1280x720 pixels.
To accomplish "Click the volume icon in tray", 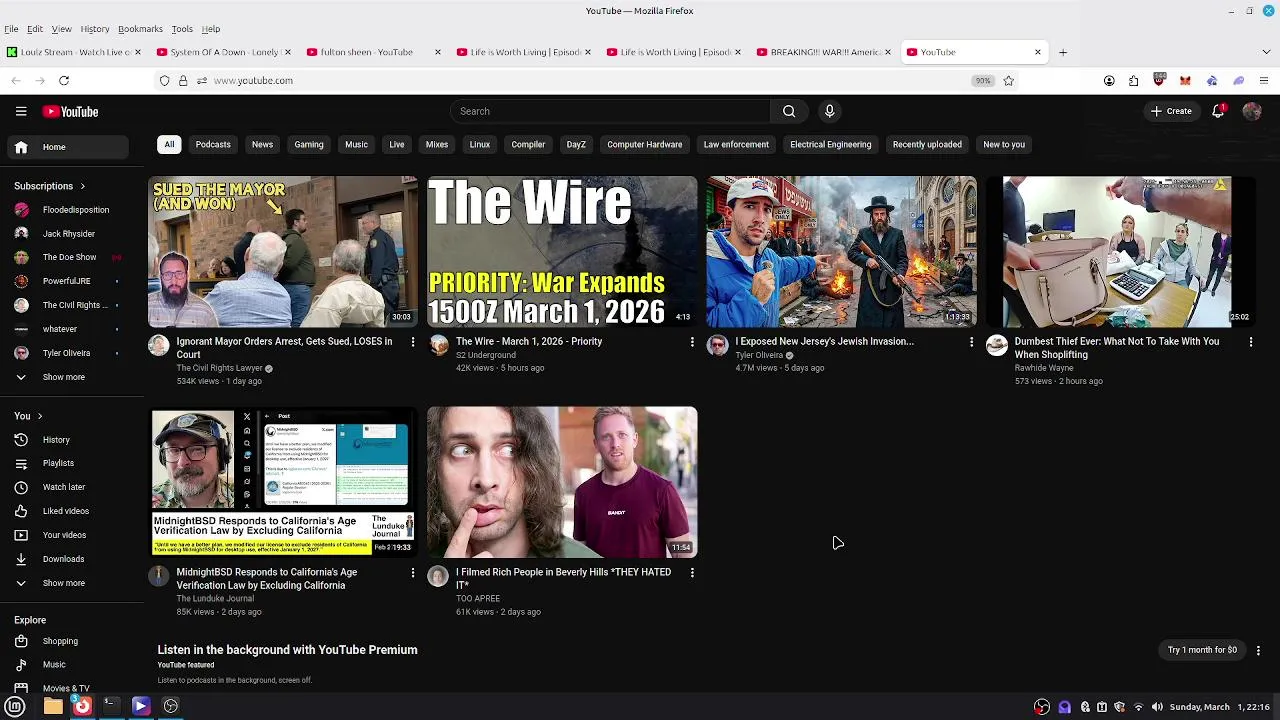I will 1157,707.
